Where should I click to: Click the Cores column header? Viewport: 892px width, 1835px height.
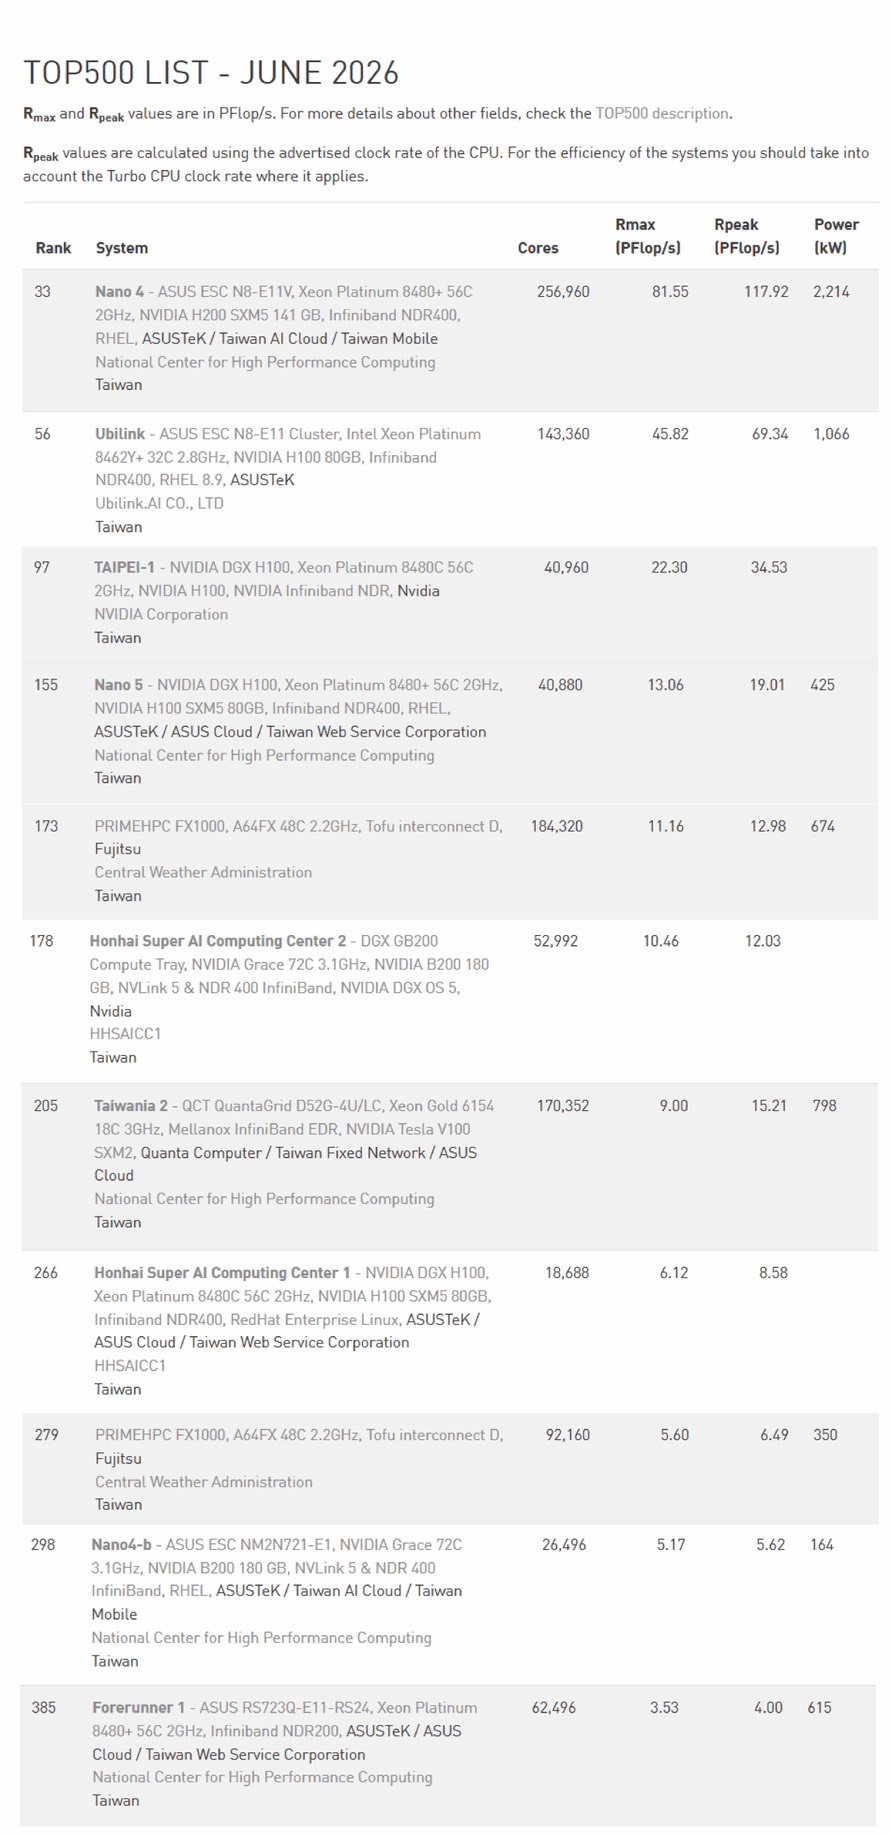click(x=538, y=248)
